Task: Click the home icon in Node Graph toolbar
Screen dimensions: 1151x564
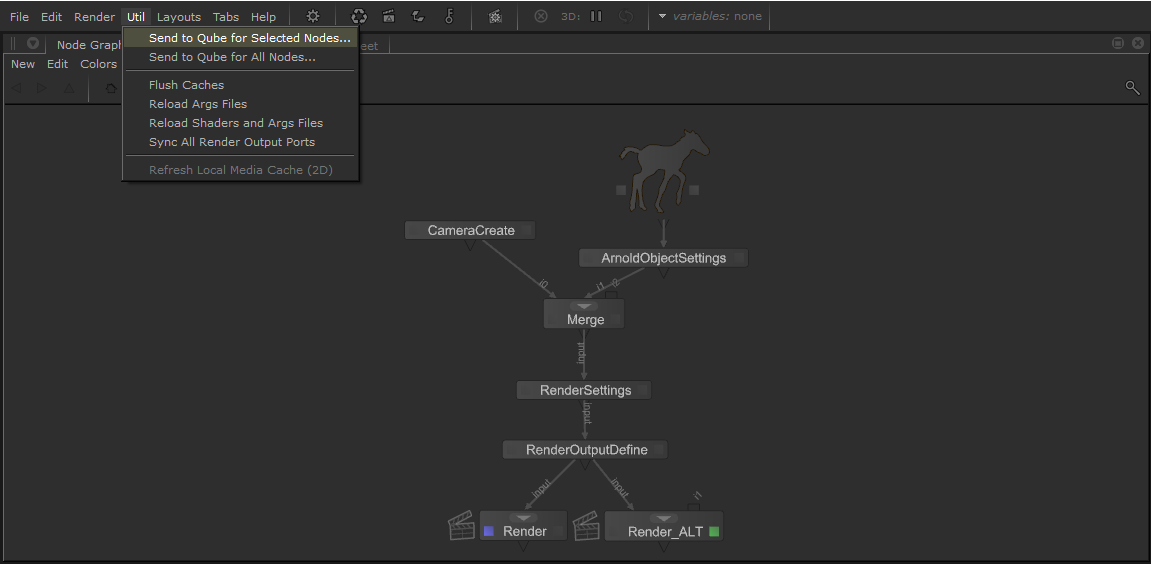Action: pos(111,88)
